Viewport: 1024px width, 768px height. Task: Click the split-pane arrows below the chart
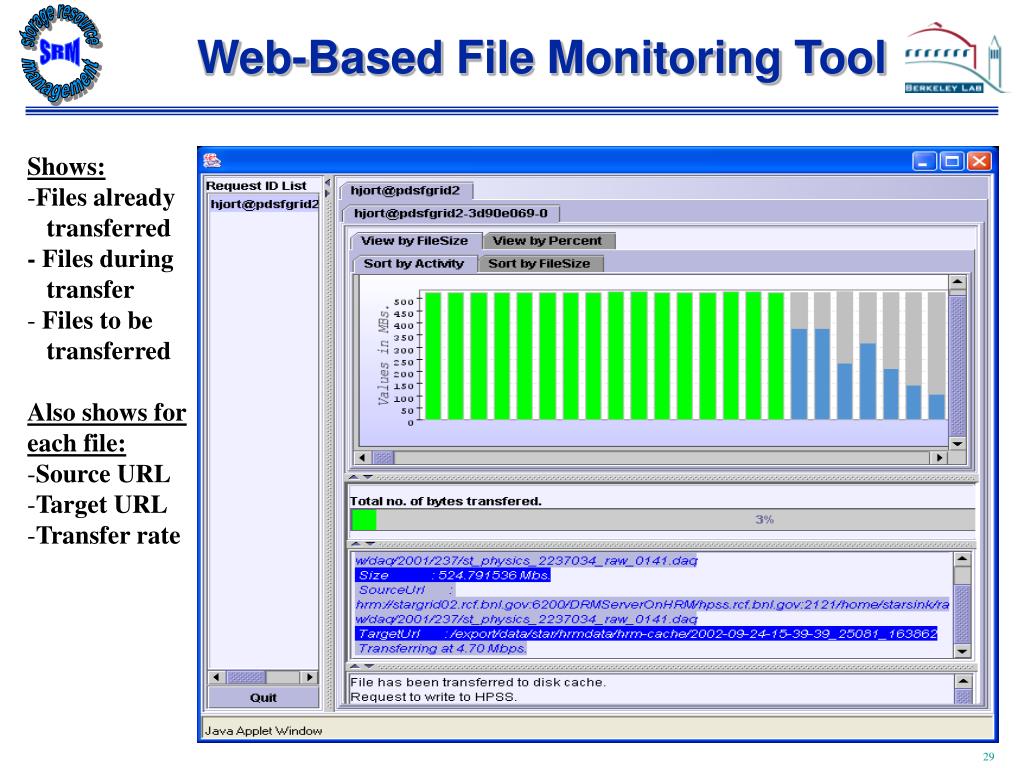[361, 477]
